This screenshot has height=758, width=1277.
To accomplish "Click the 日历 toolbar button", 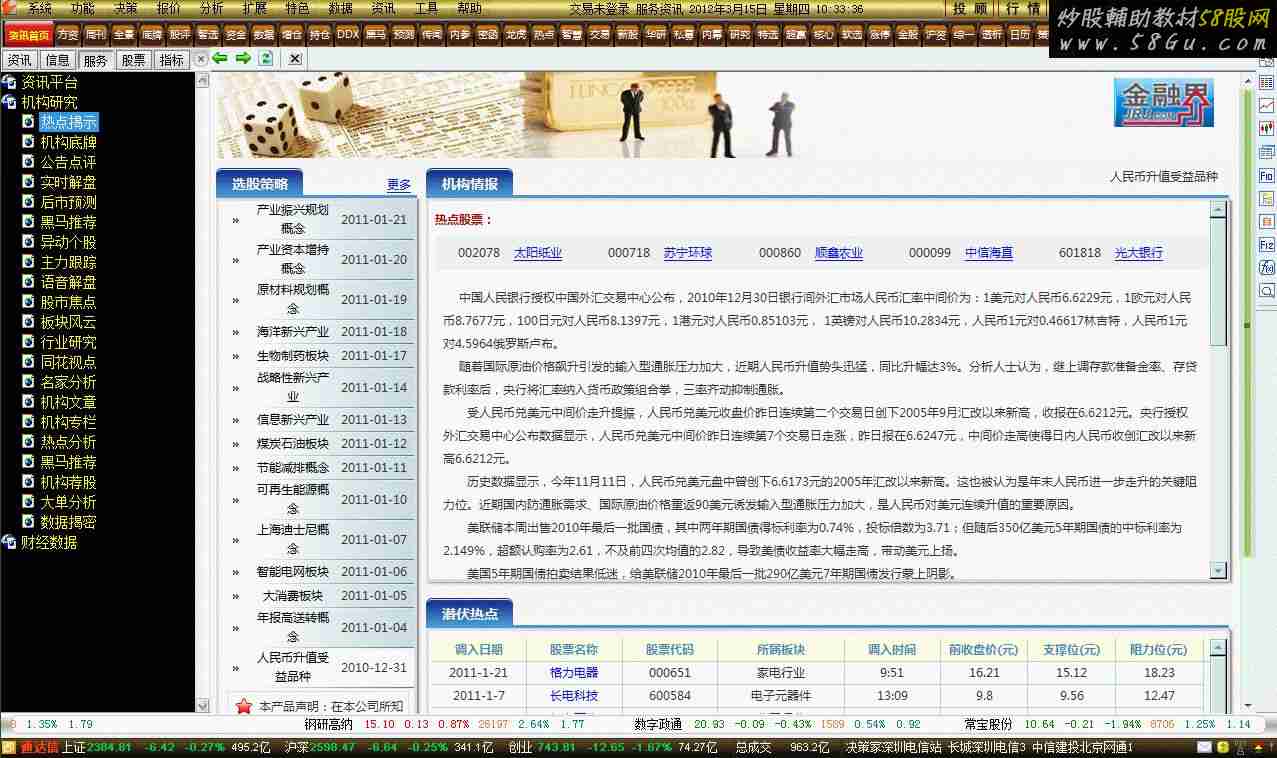I will 1019,34.
